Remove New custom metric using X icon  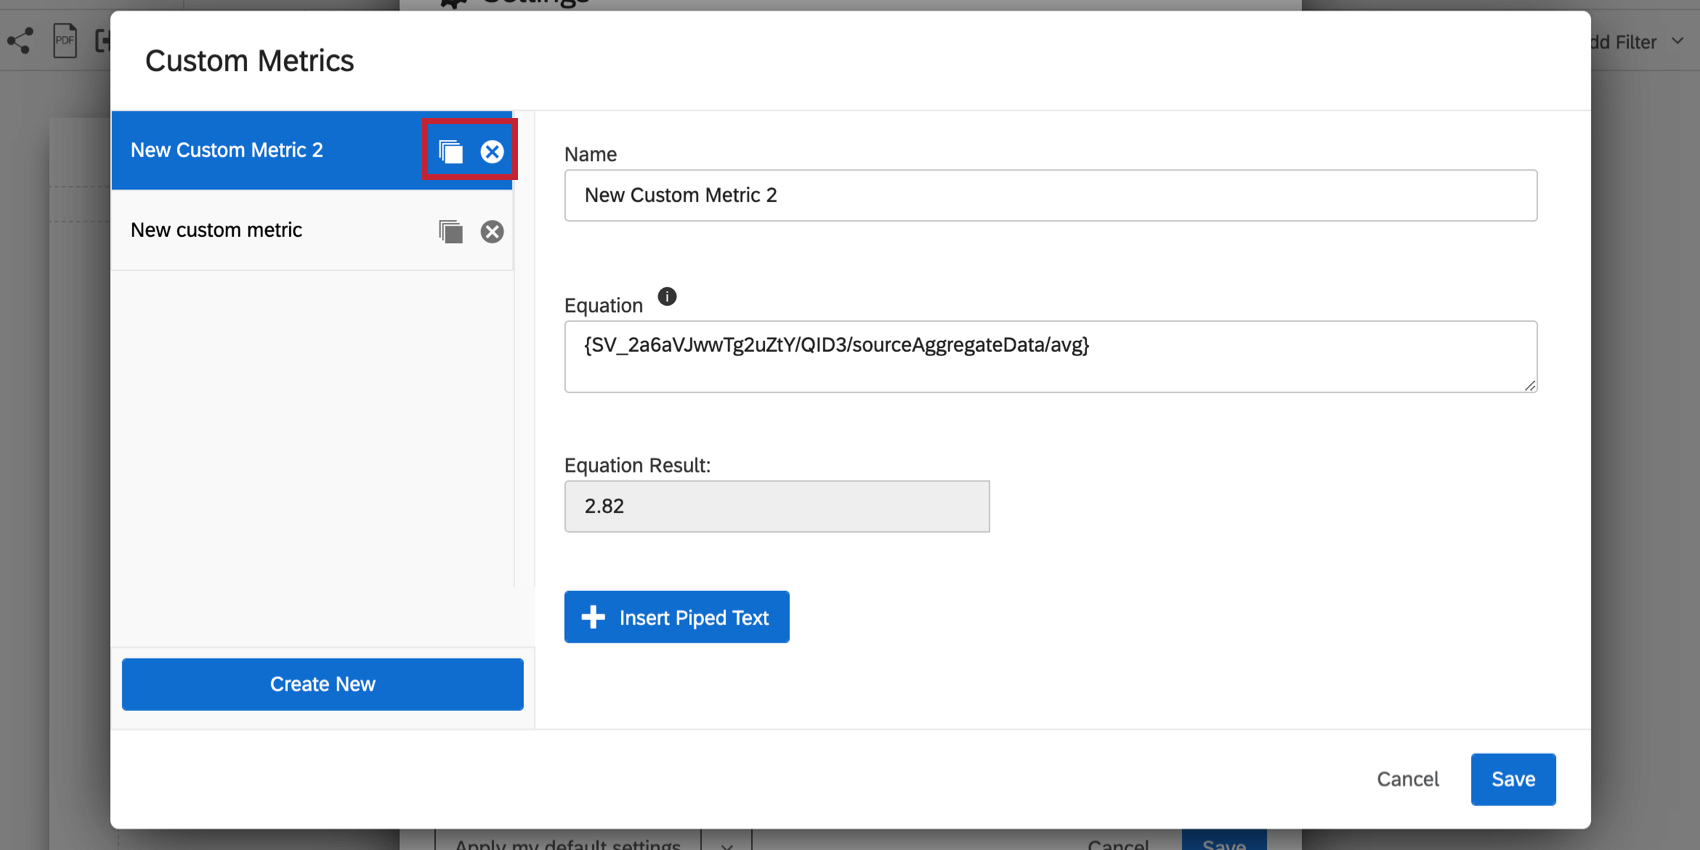492,231
